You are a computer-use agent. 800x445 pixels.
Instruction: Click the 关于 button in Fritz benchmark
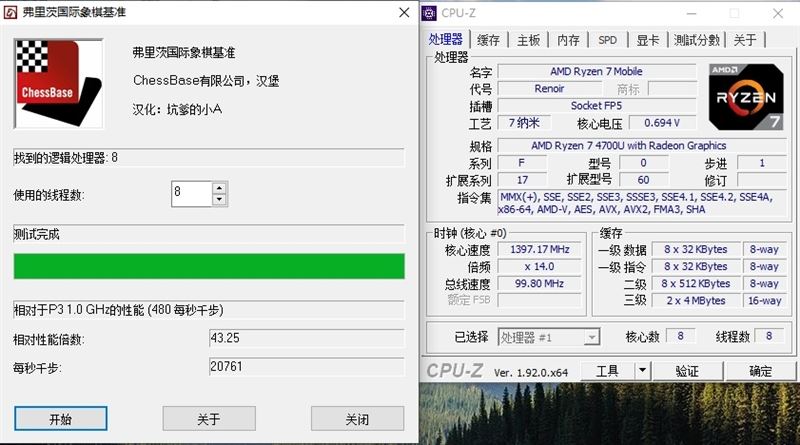click(x=209, y=419)
